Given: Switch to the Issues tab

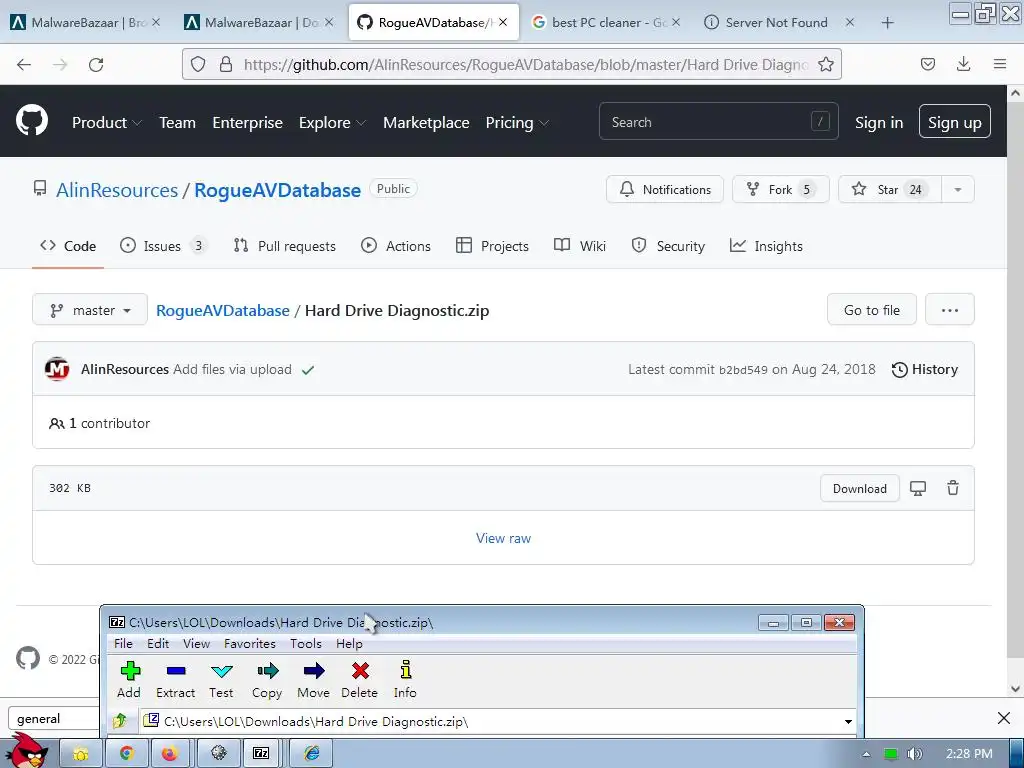Looking at the screenshot, I should tap(163, 246).
